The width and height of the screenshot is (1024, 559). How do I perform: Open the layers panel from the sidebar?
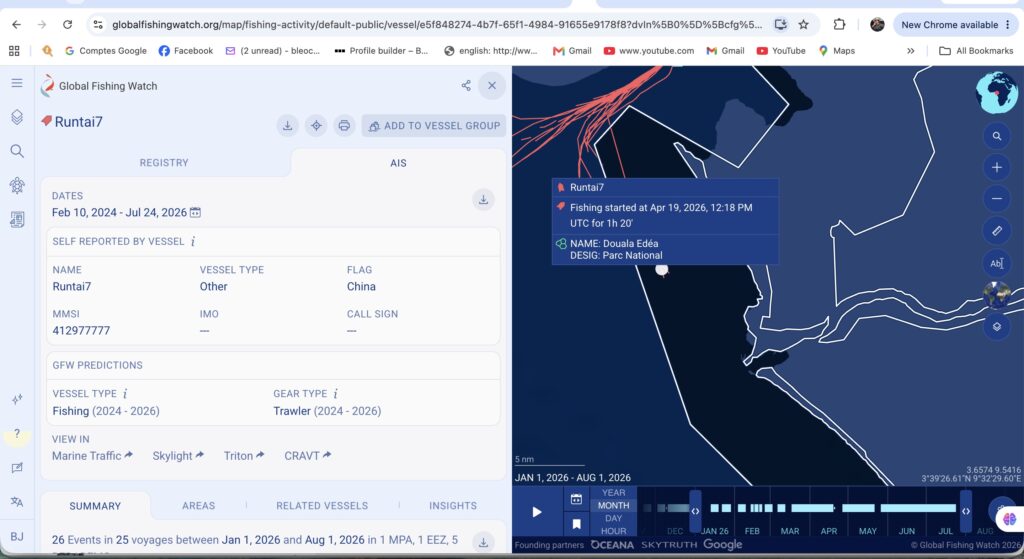click(17, 117)
